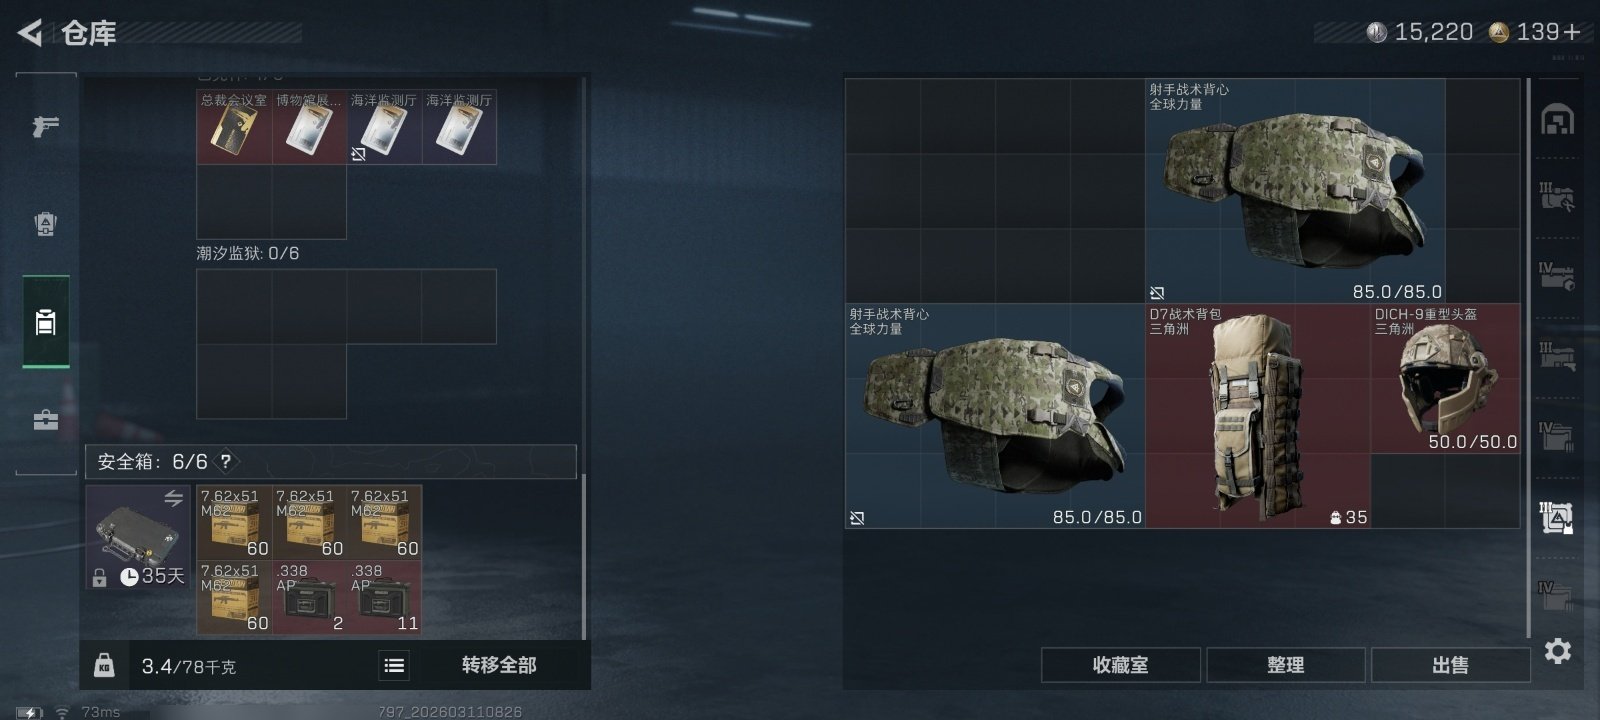The height and width of the screenshot is (720, 1600).
Task: Click the plus icon beside 139
Action: pos(1571,32)
